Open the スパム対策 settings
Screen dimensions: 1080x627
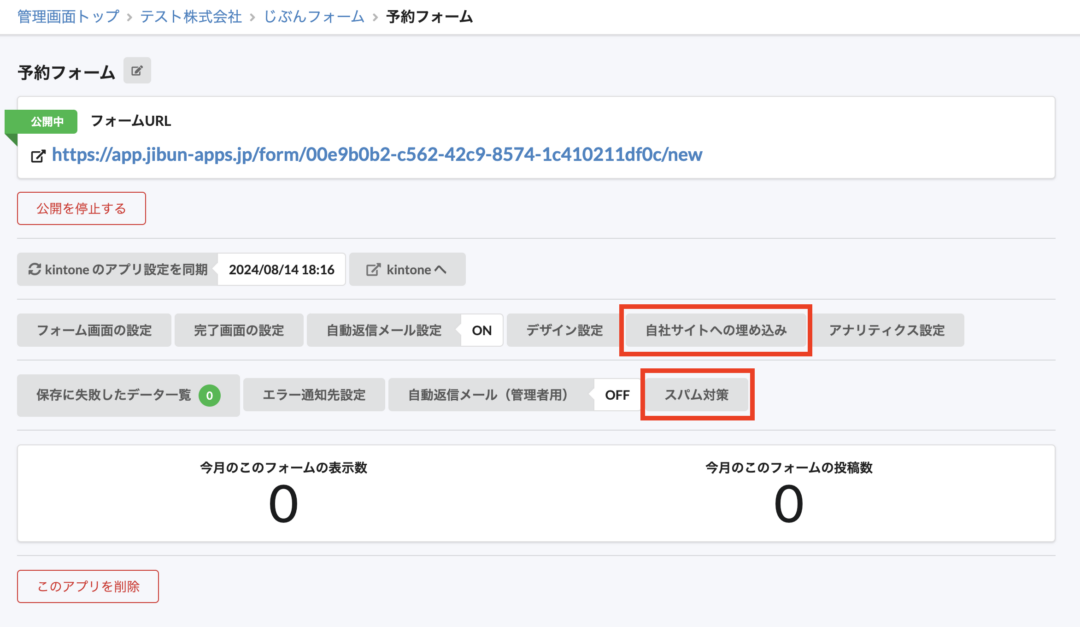coord(697,394)
